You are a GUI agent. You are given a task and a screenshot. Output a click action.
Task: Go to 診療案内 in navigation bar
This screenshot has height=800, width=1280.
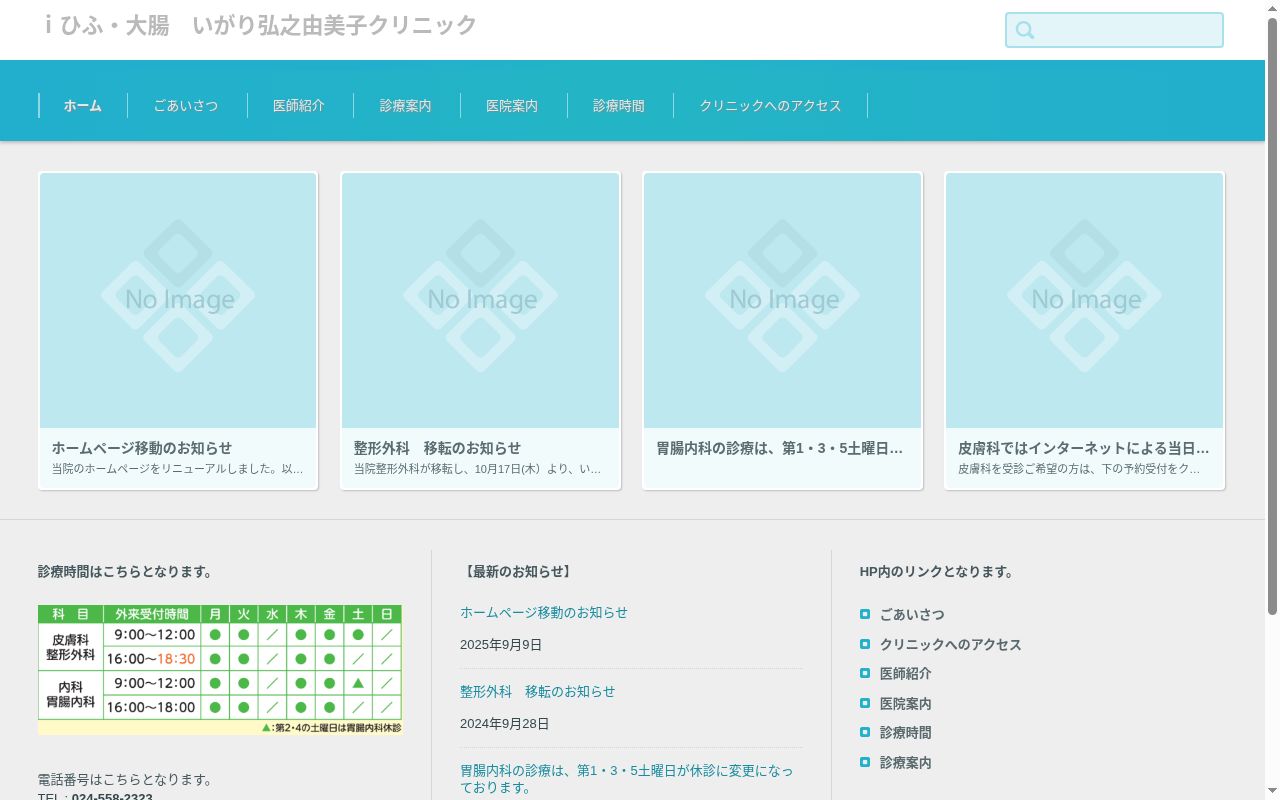coord(406,105)
